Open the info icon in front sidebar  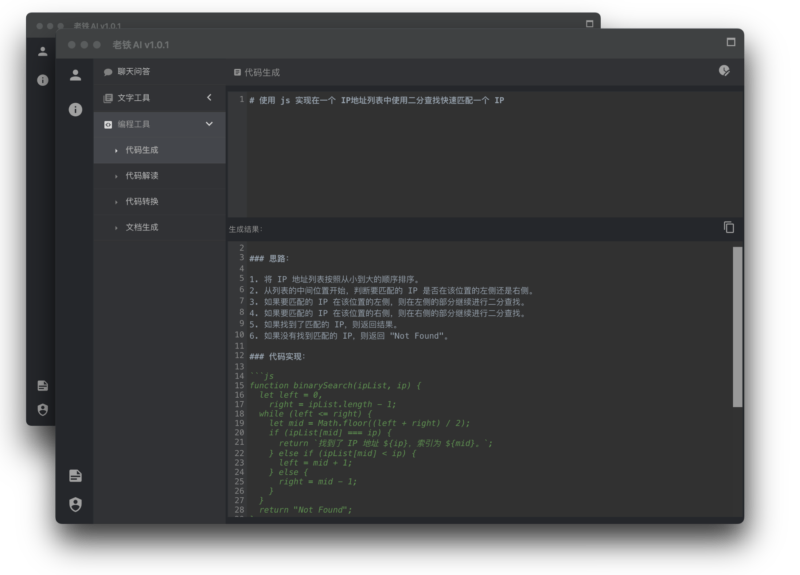[75, 110]
